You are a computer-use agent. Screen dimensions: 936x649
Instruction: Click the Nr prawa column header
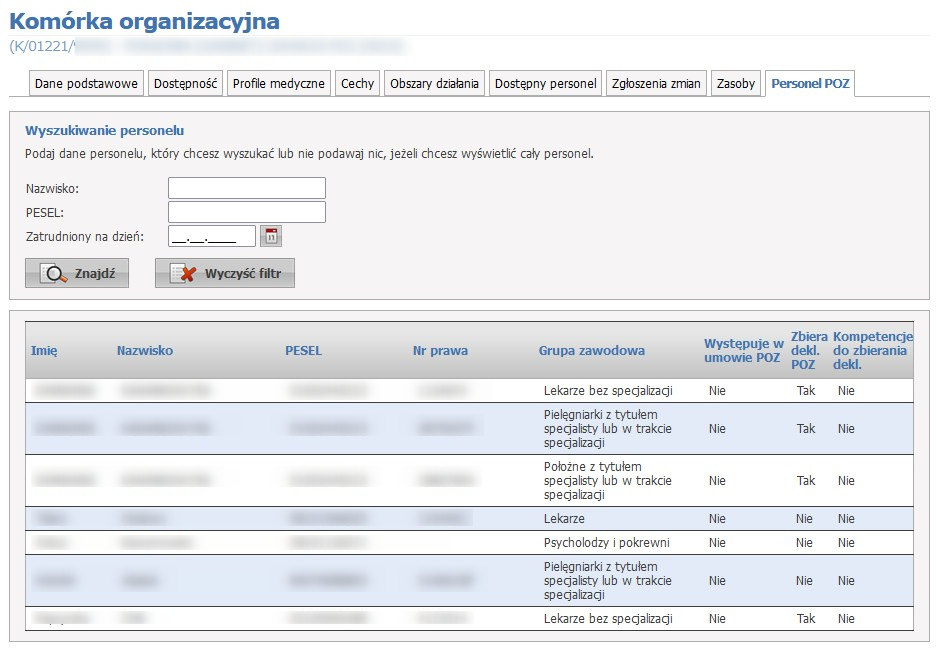tap(440, 350)
